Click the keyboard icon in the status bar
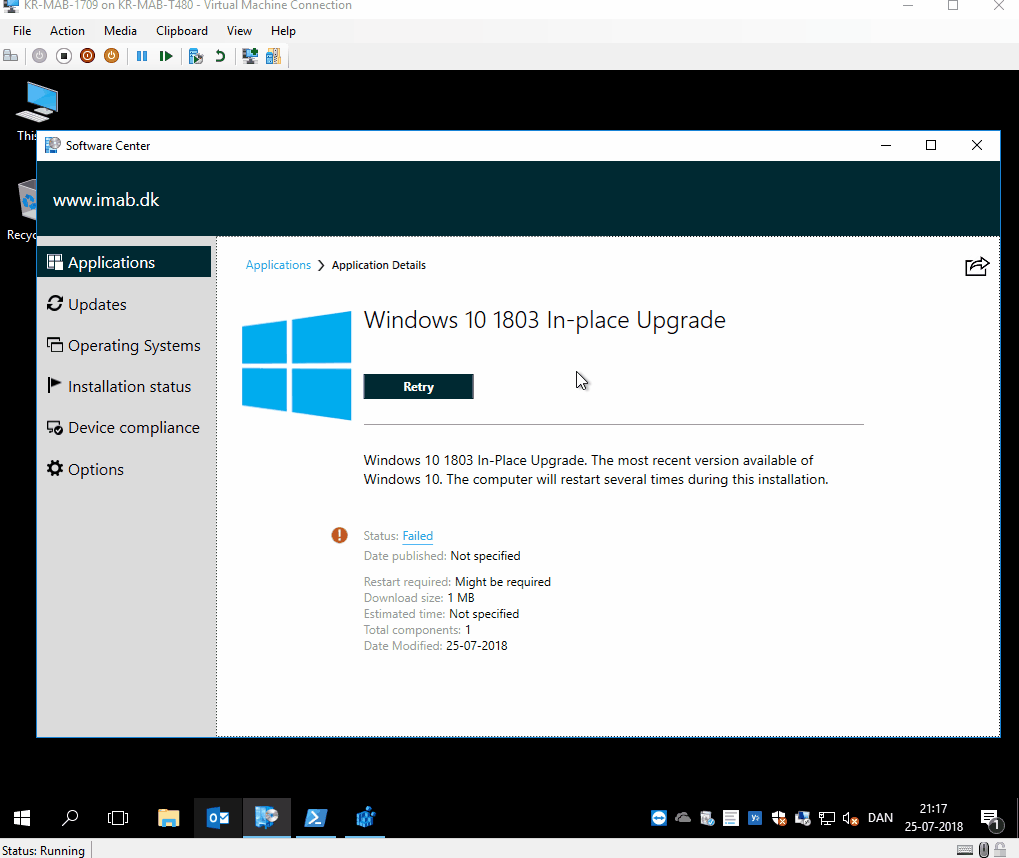Viewport: 1019px width, 858px height. 965,850
